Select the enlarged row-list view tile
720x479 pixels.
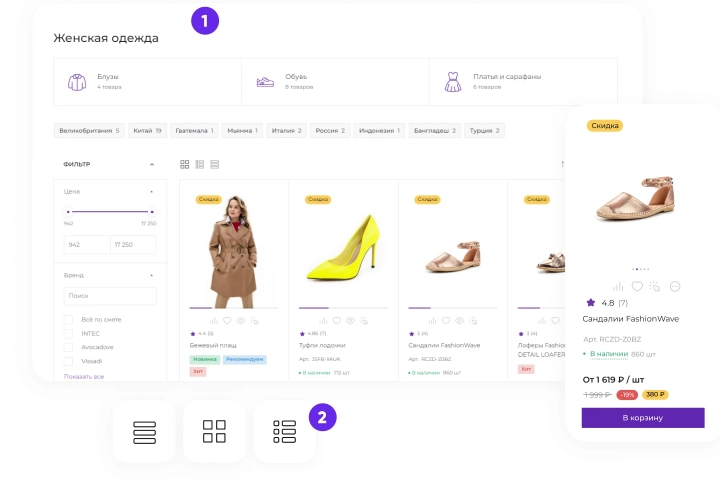144,432
